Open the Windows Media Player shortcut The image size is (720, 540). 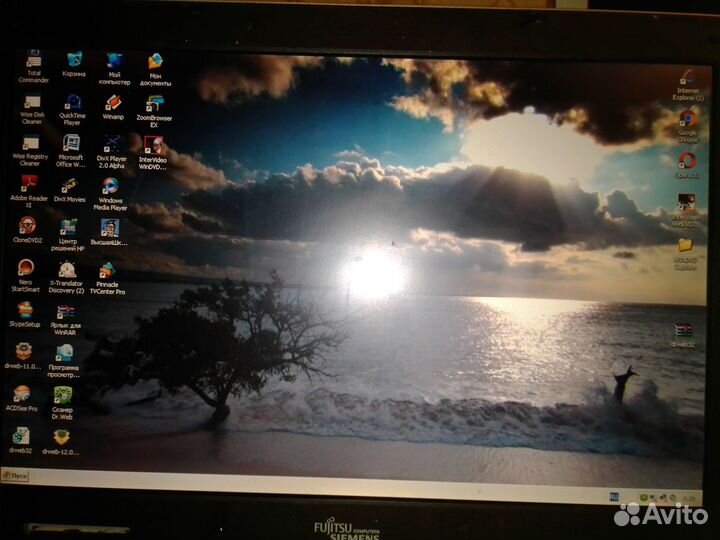coord(110,194)
